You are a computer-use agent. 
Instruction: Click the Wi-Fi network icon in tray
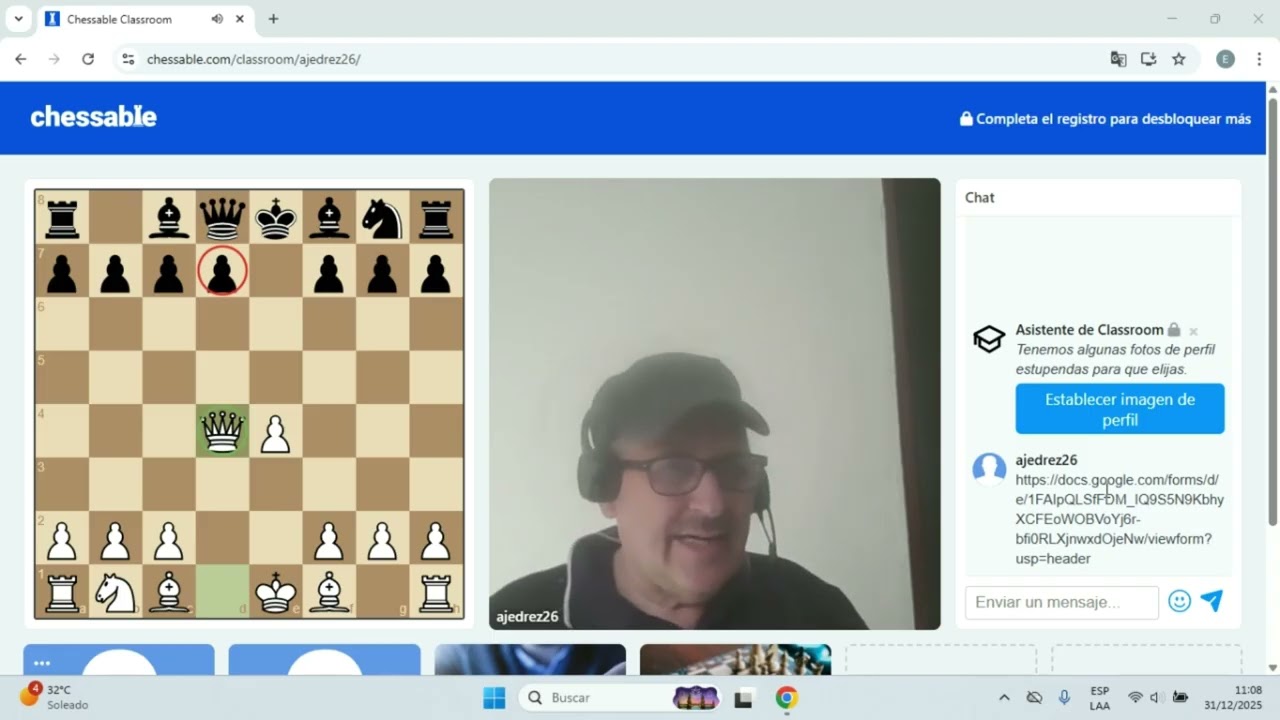pyautogui.click(x=1135, y=697)
